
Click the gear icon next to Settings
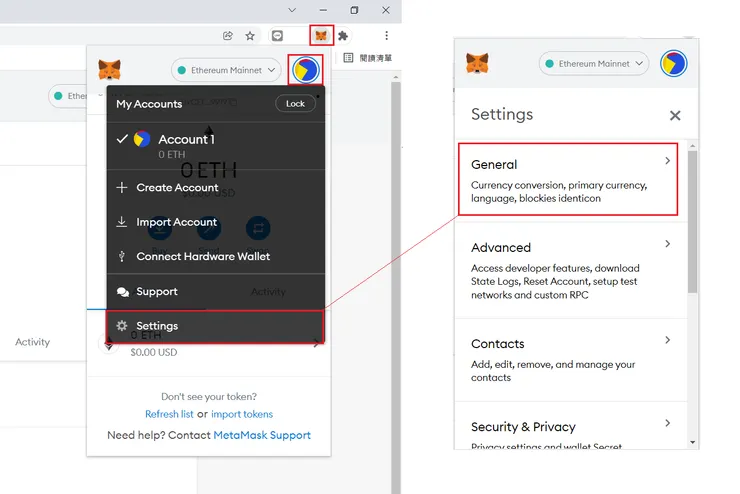122,326
